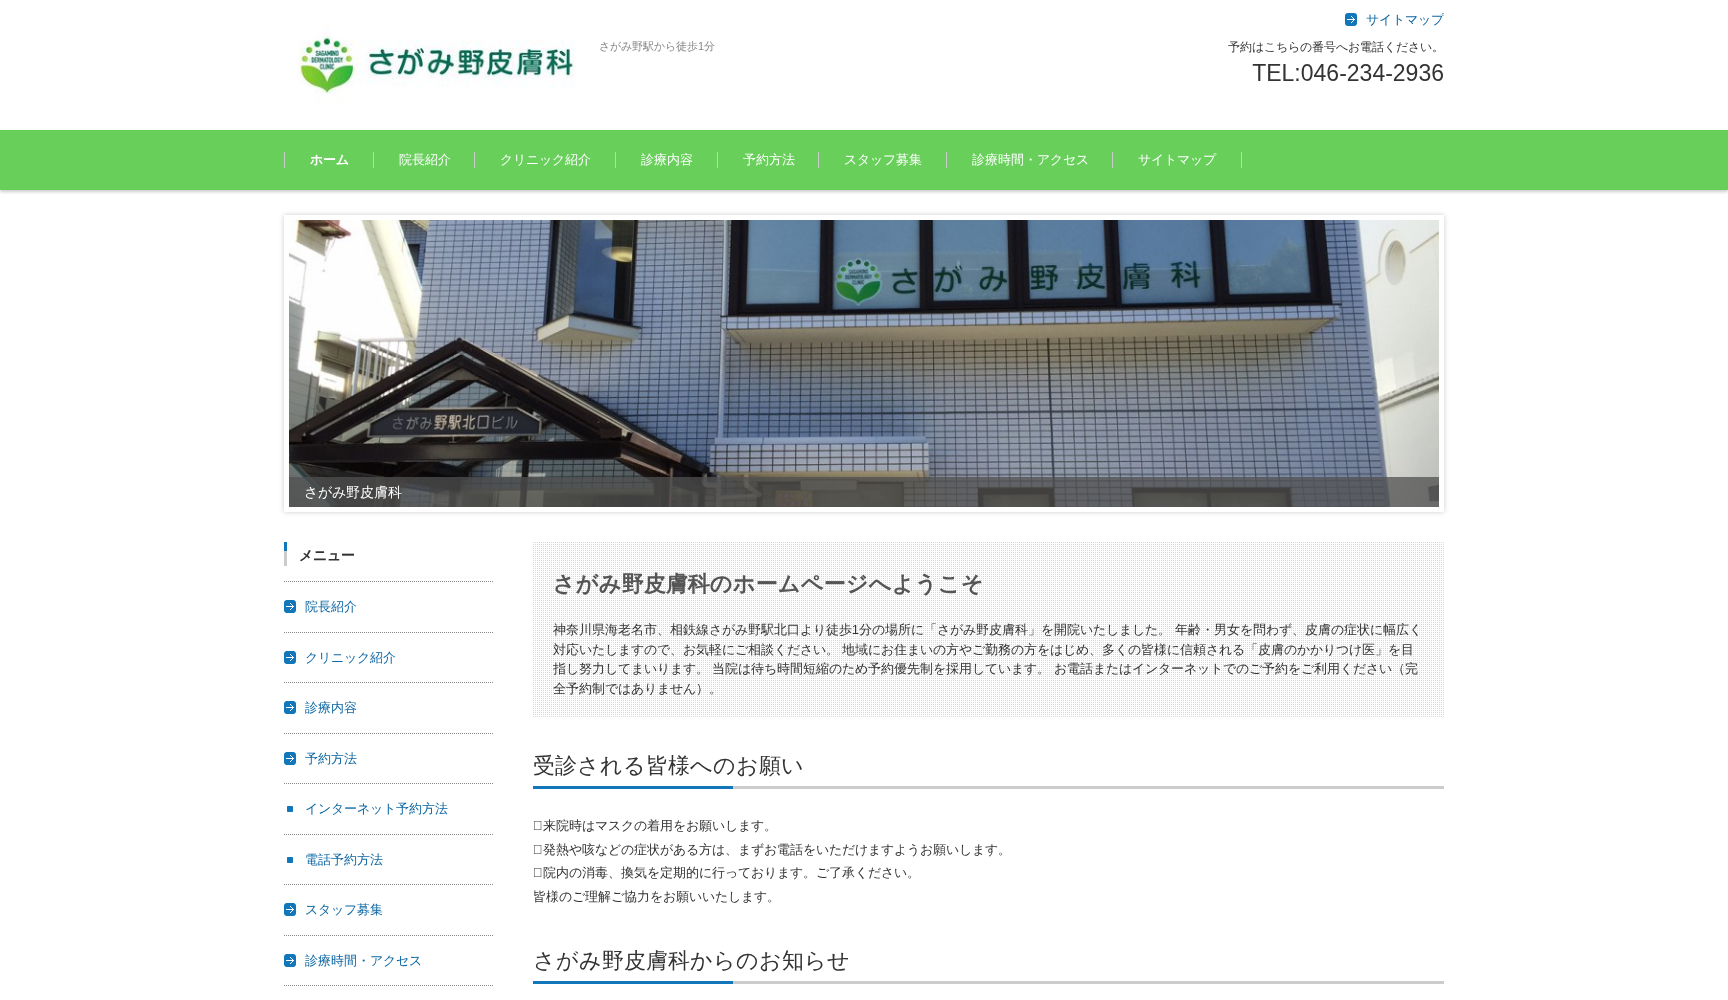Image resolution: width=1728 pixels, height=1000 pixels.
Task: Click arrow icon next to sidebar クリニック紹介
Action: (x=290, y=658)
